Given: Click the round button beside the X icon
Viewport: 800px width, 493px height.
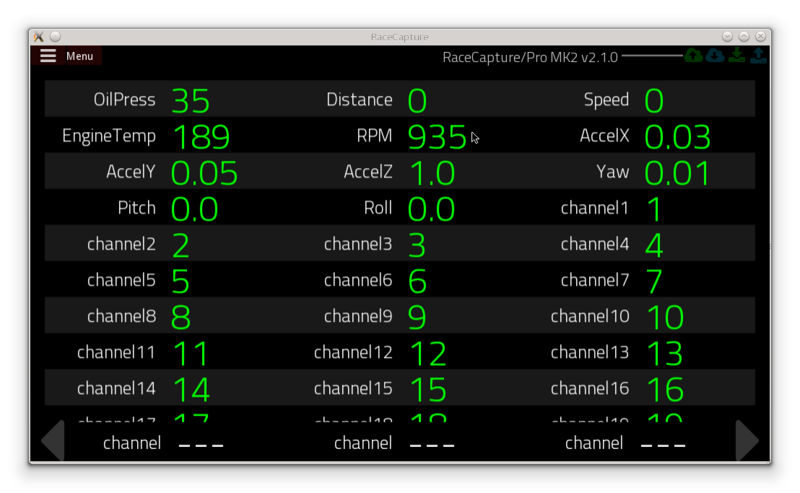Looking at the screenshot, I should pos(56,37).
